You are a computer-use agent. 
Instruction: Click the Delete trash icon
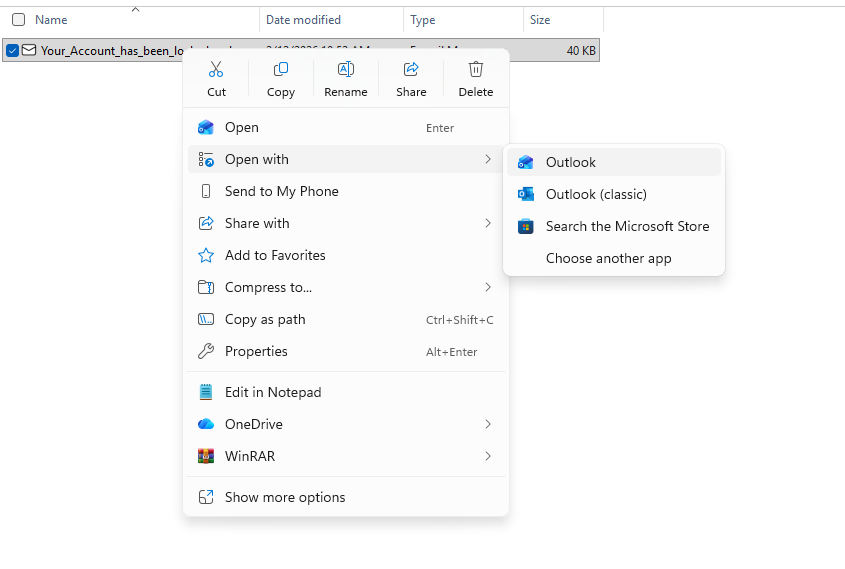point(476,70)
